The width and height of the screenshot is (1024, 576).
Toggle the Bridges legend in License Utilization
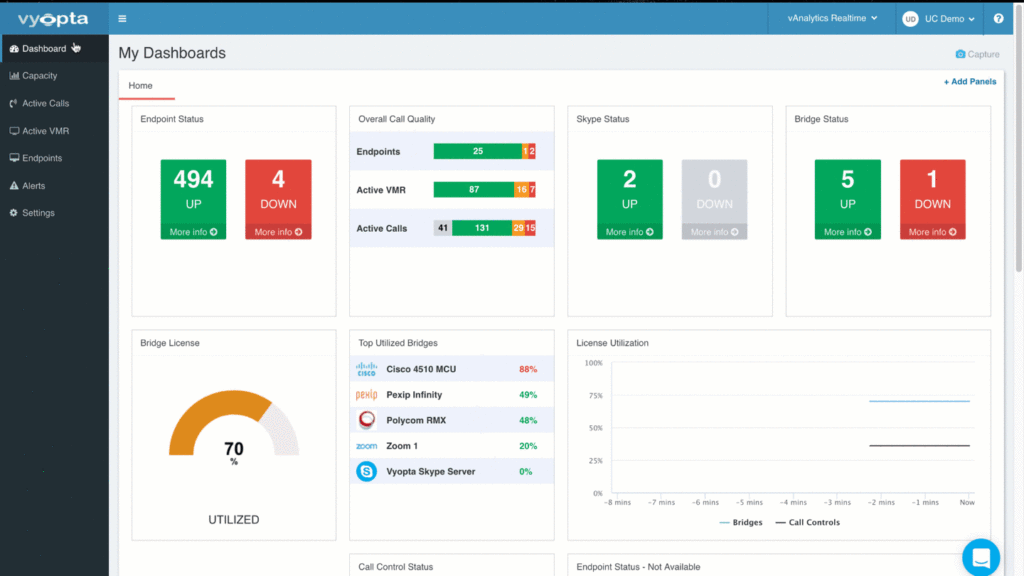coord(741,522)
